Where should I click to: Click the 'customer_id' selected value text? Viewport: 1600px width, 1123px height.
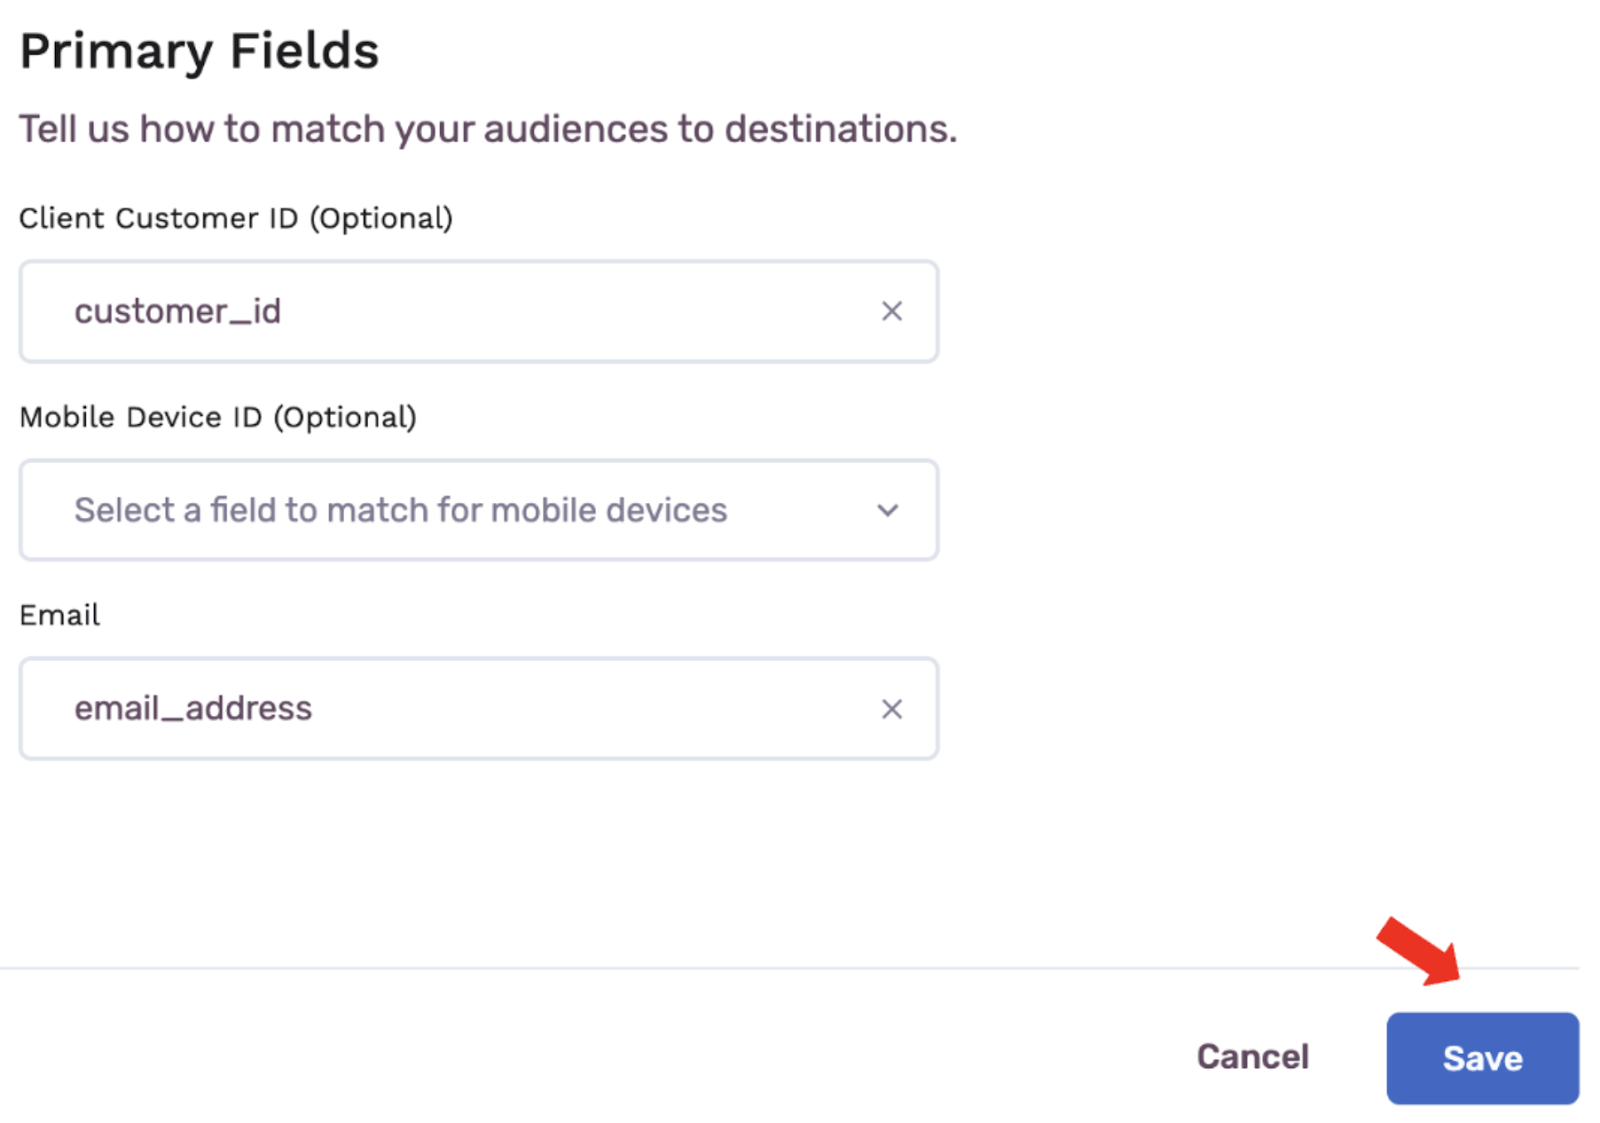178,311
